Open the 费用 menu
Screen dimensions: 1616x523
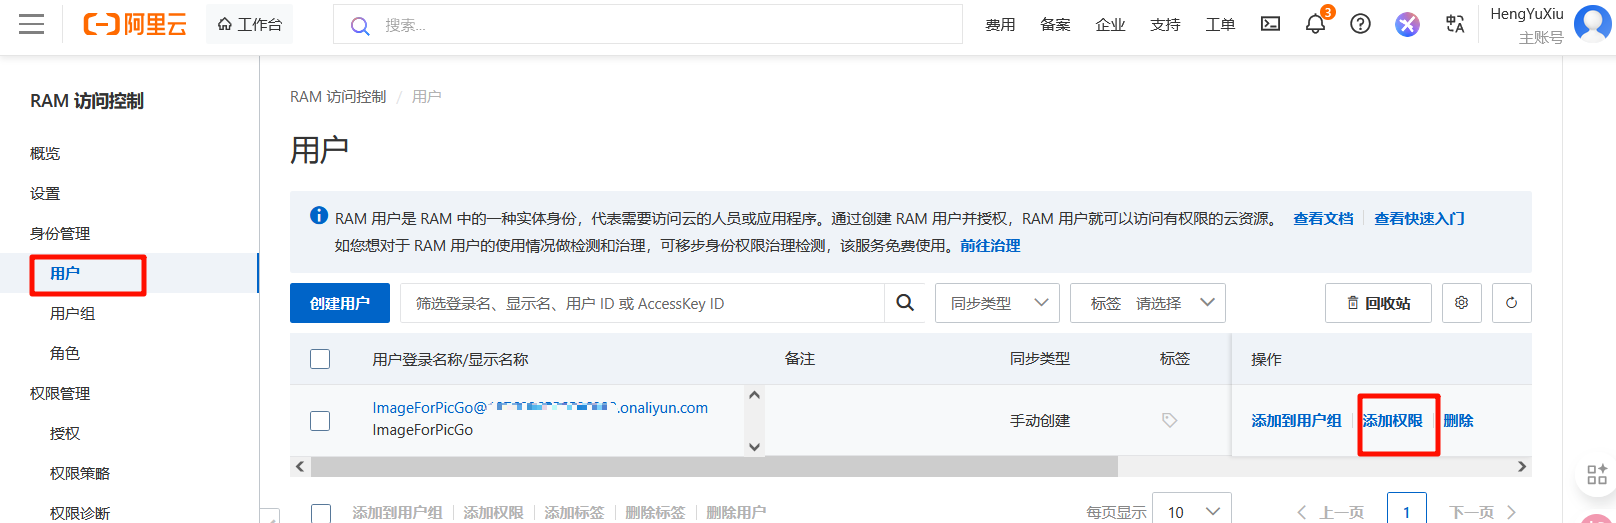(1000, 25)
